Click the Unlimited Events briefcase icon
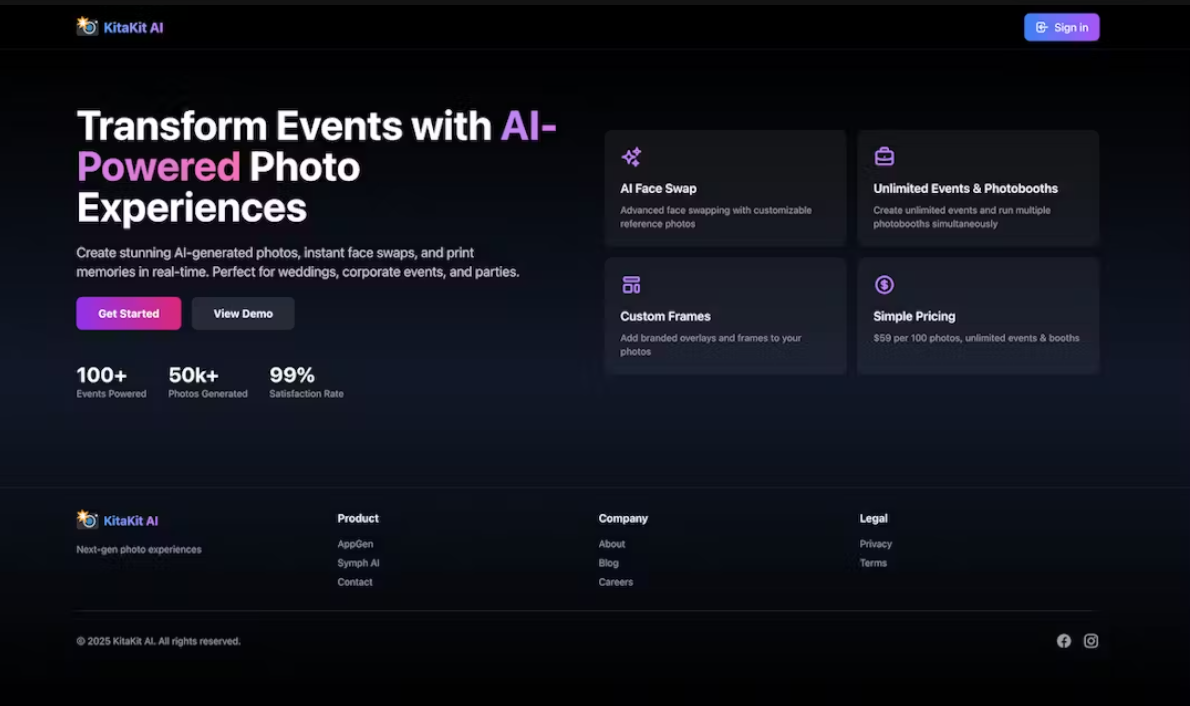The image size is (1190, 706). click(x=884, y=156)
